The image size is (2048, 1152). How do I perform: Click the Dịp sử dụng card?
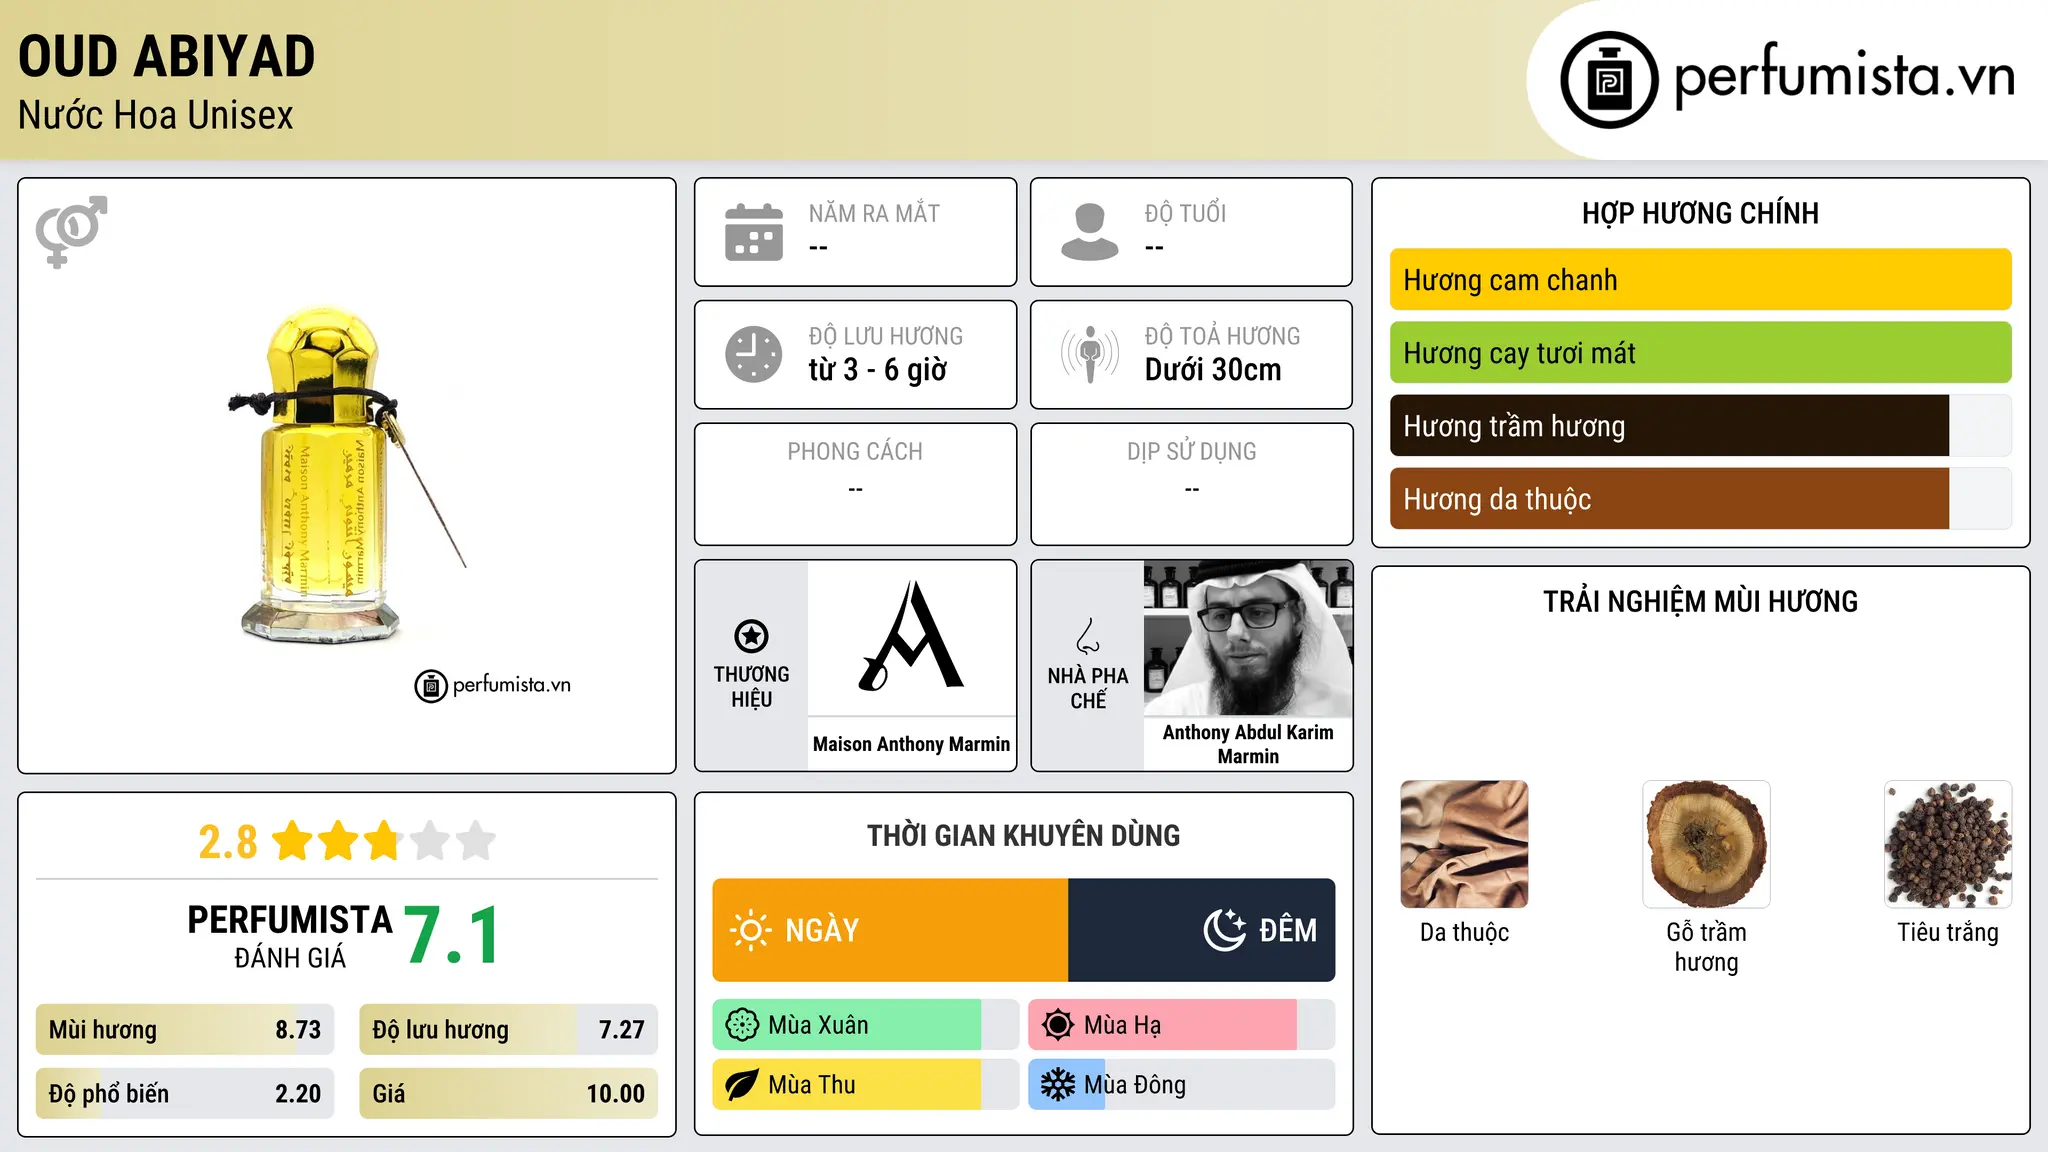click(x=1192, y=484)
